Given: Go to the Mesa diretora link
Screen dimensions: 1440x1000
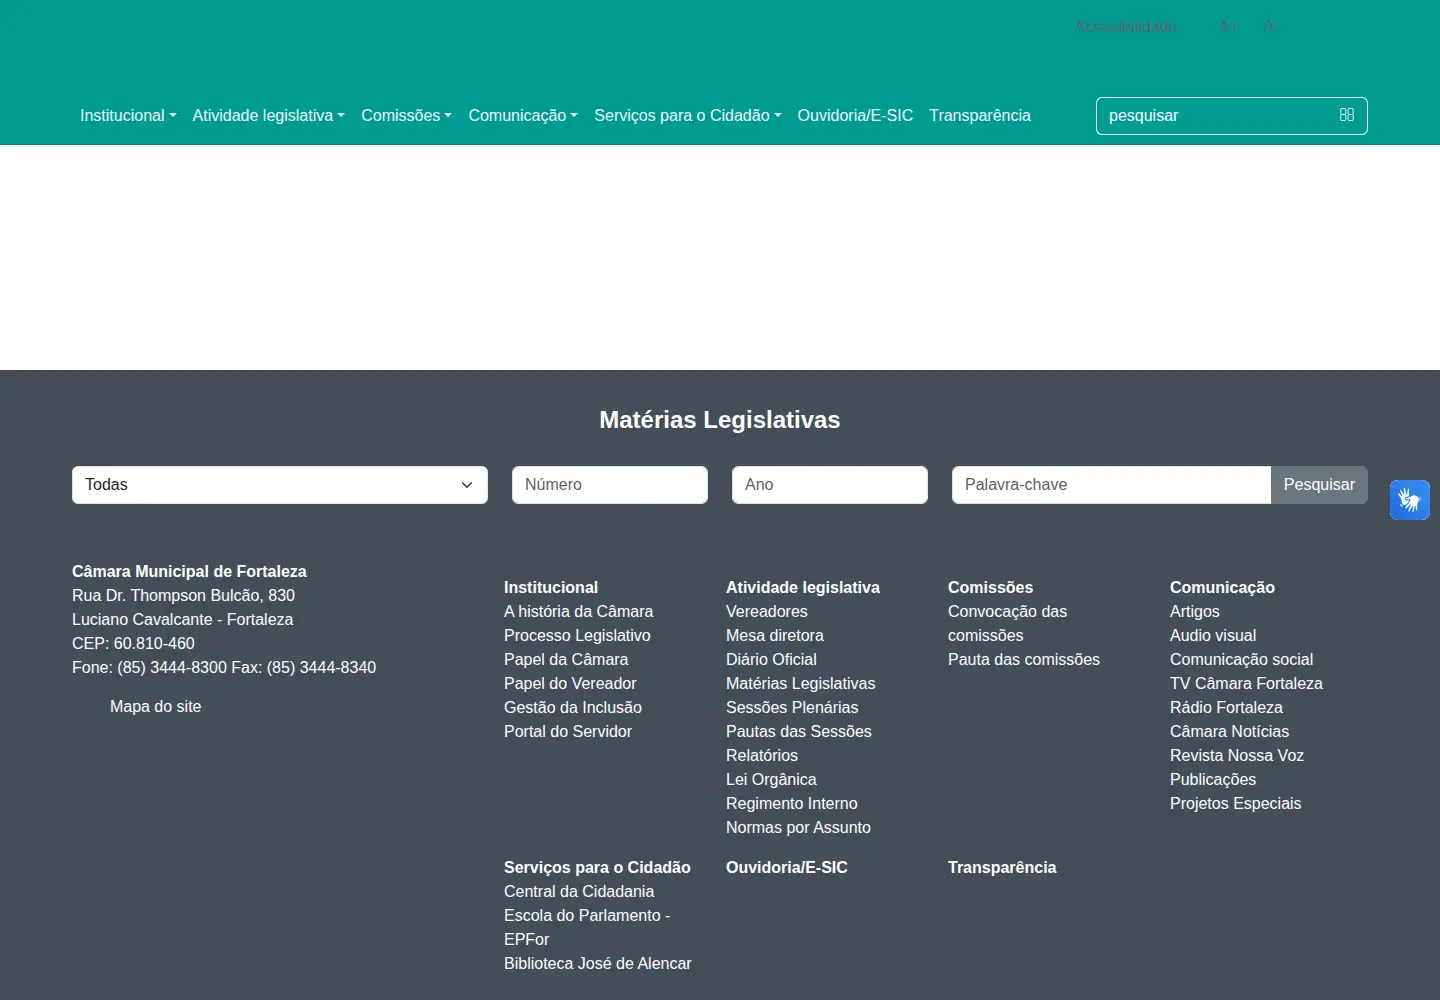Looking at the screenshot, I should click(x=775, y=635).
